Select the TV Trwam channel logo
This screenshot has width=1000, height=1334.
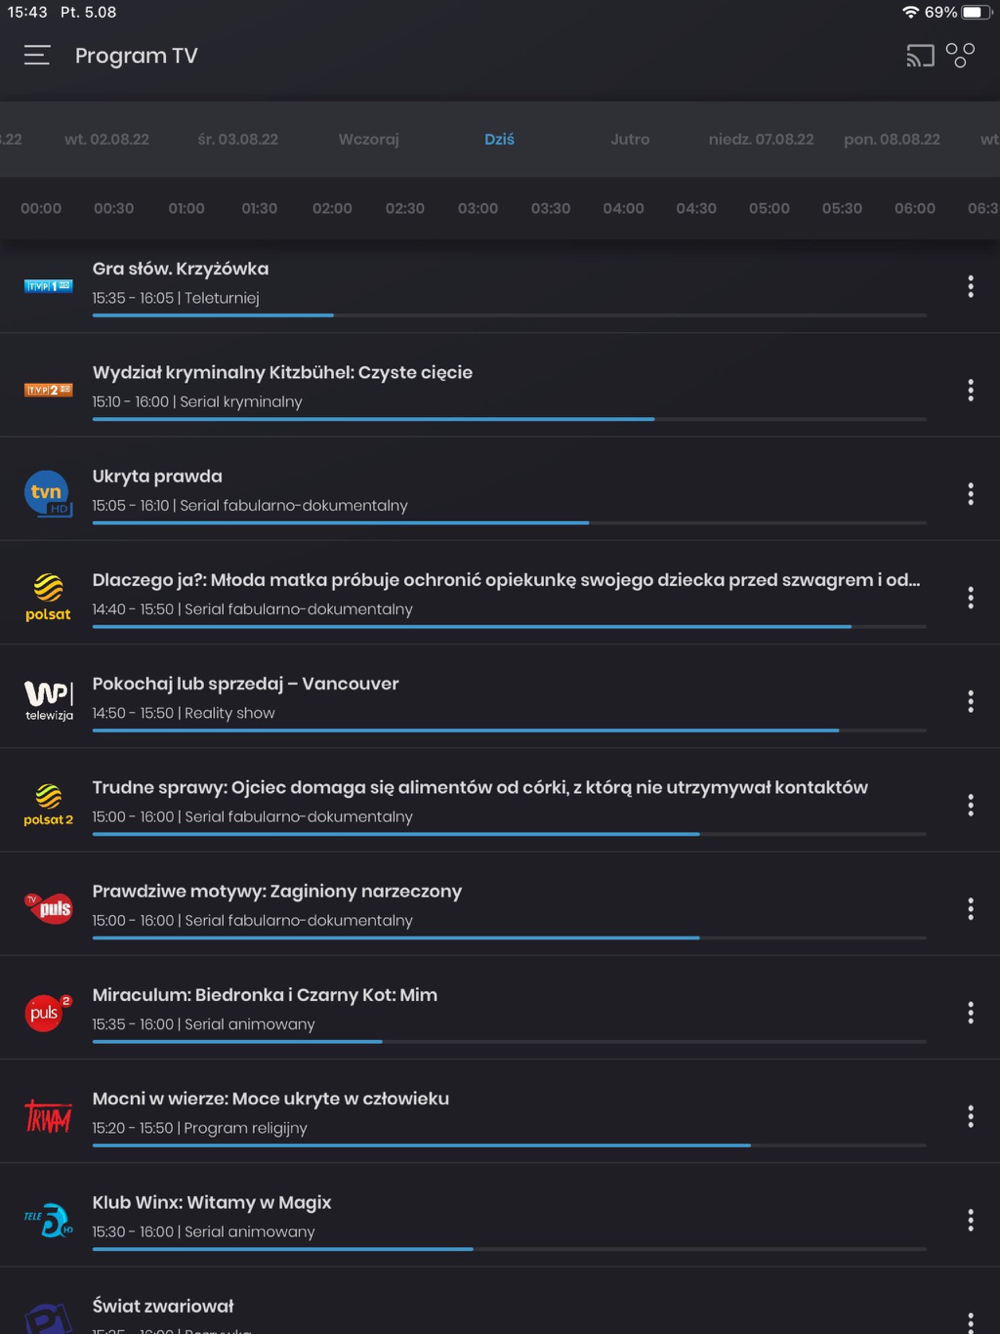(x=48, y=1116)
